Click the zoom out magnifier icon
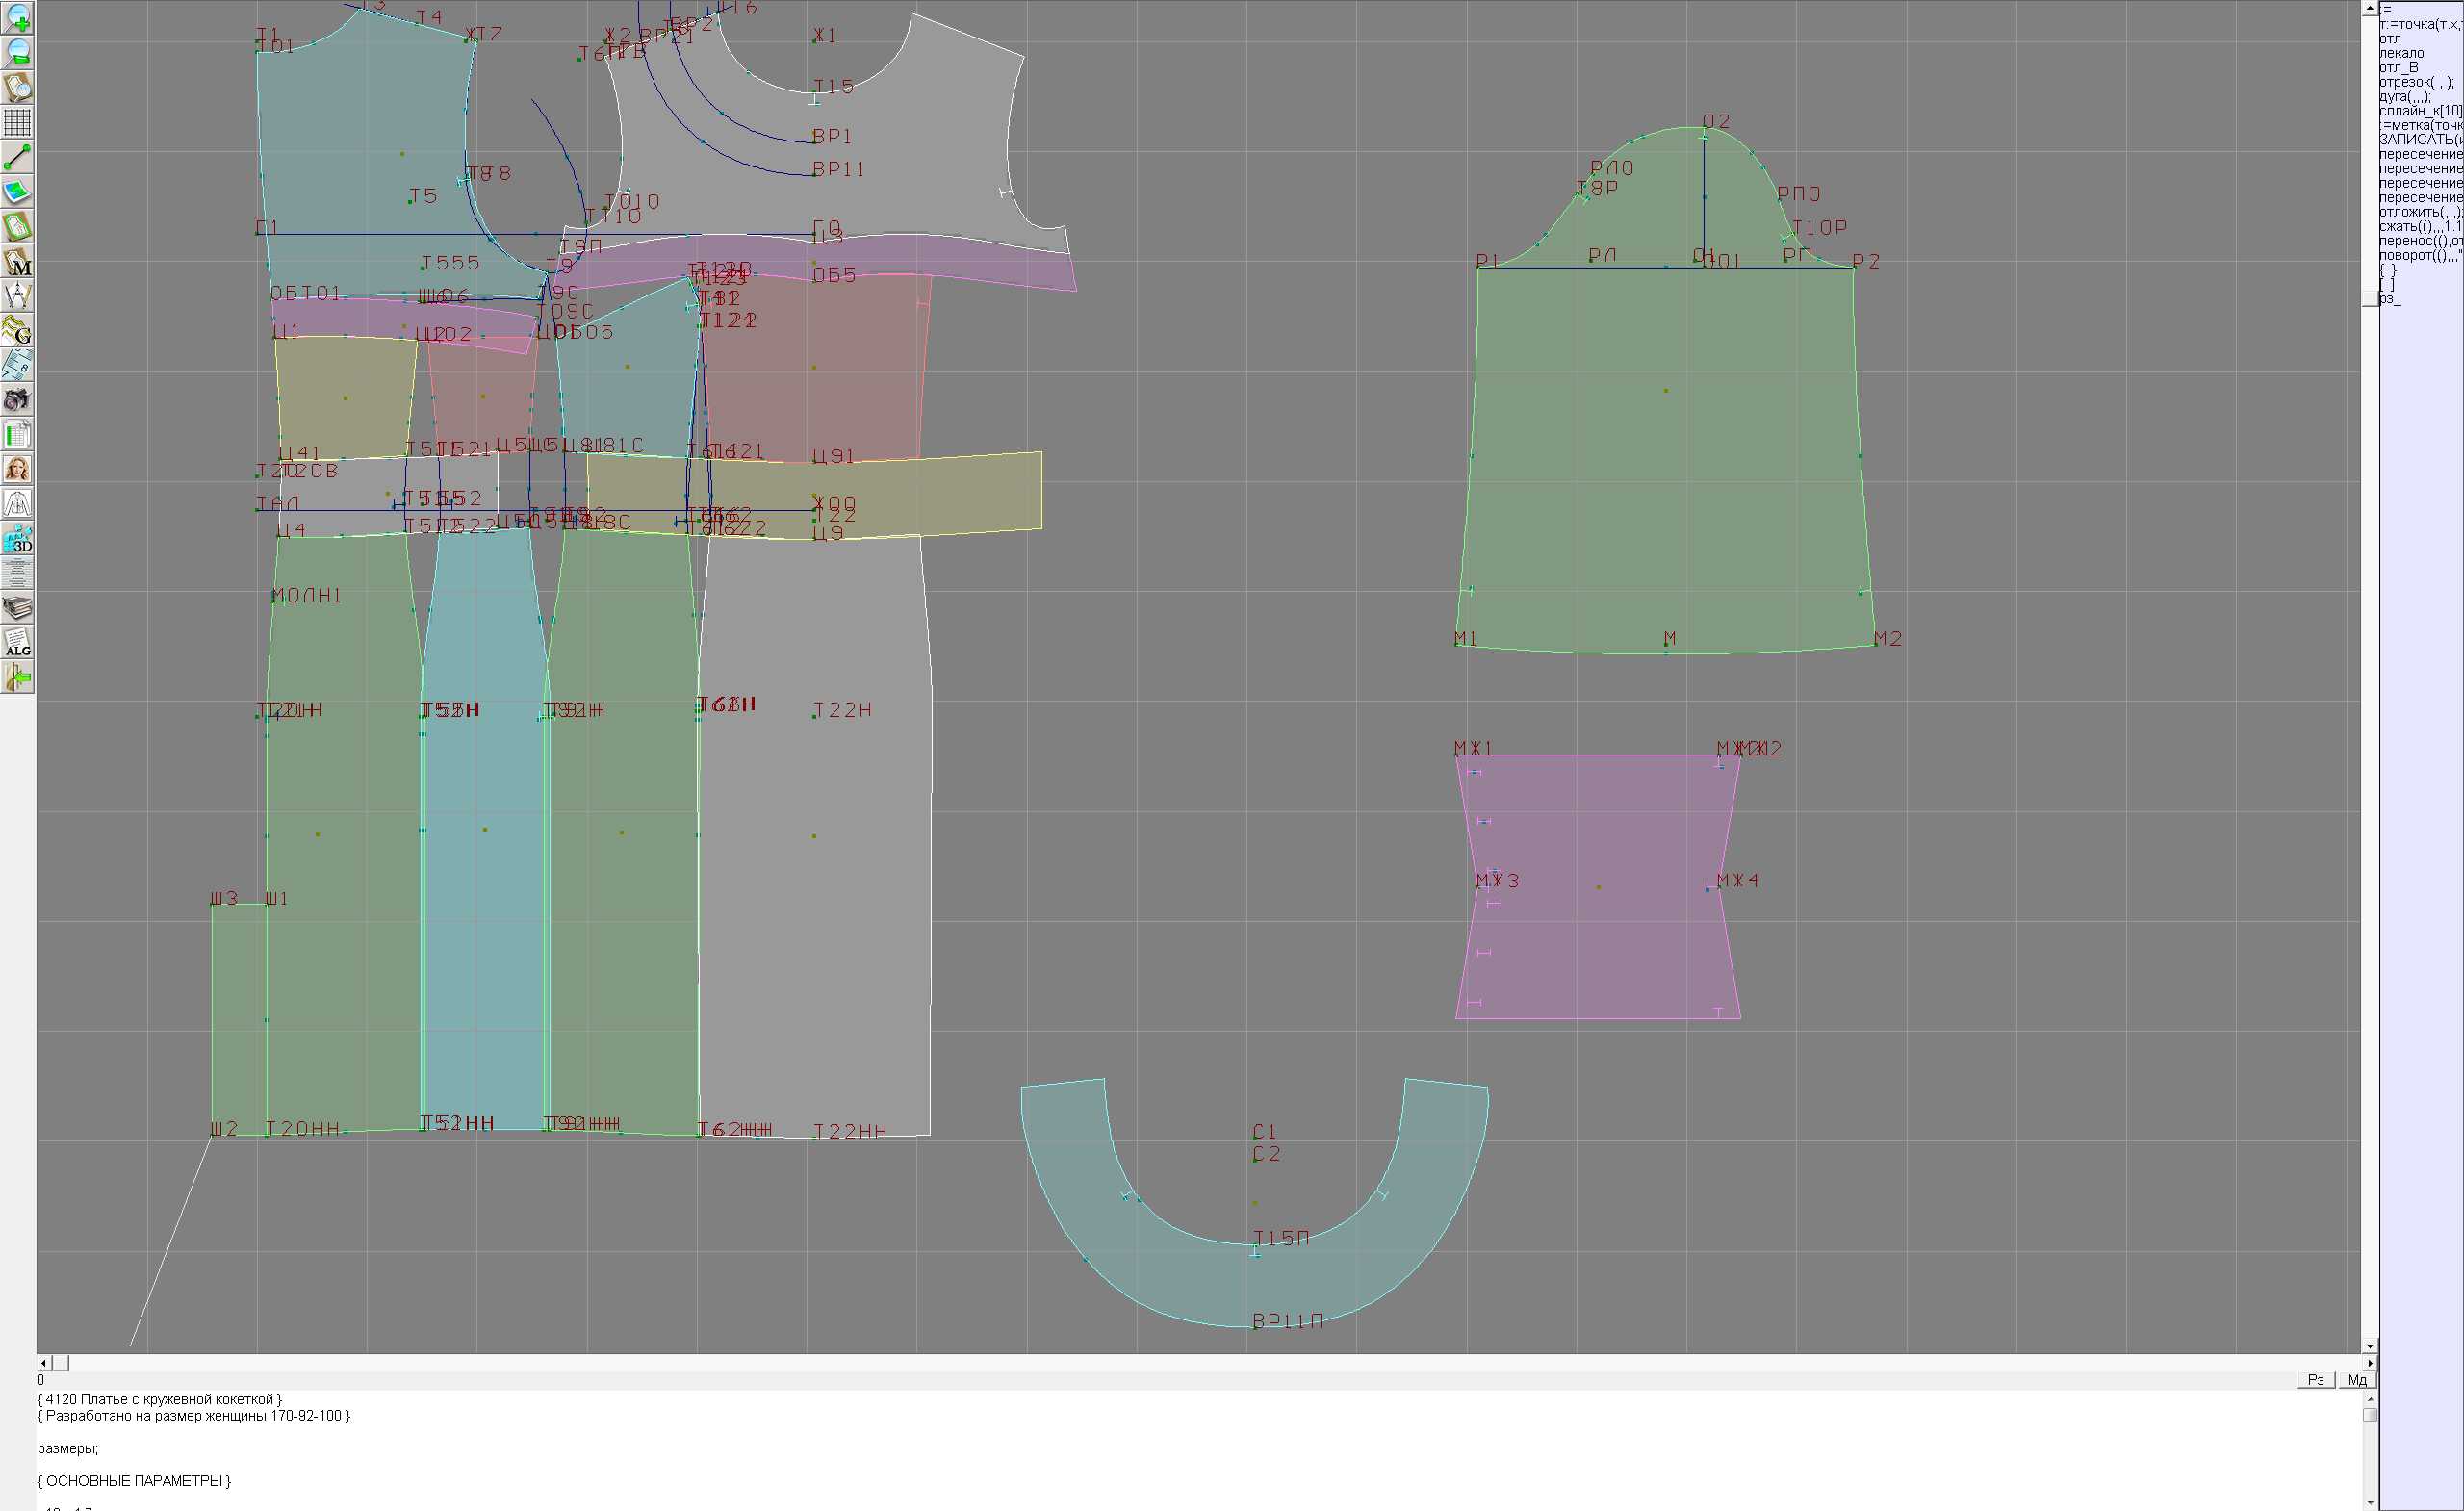The height and width of the screenshot is (1511, 2464). click(17, 53)
